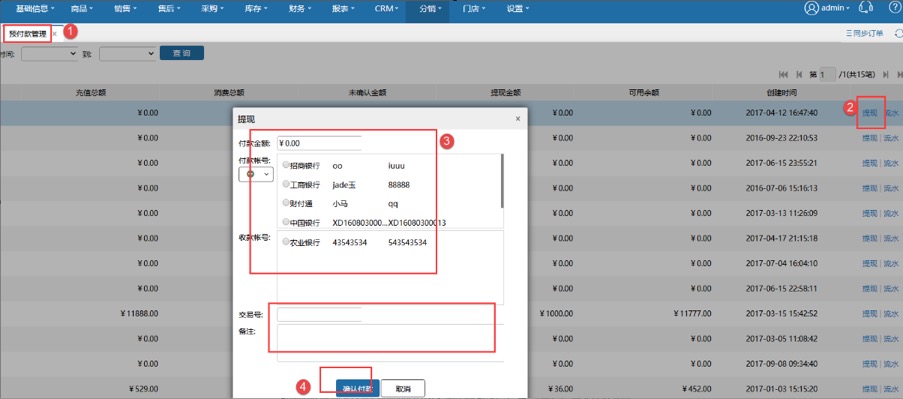
Task: Click the ¥11777.00 available balance cell
Action: pos(692,314)
